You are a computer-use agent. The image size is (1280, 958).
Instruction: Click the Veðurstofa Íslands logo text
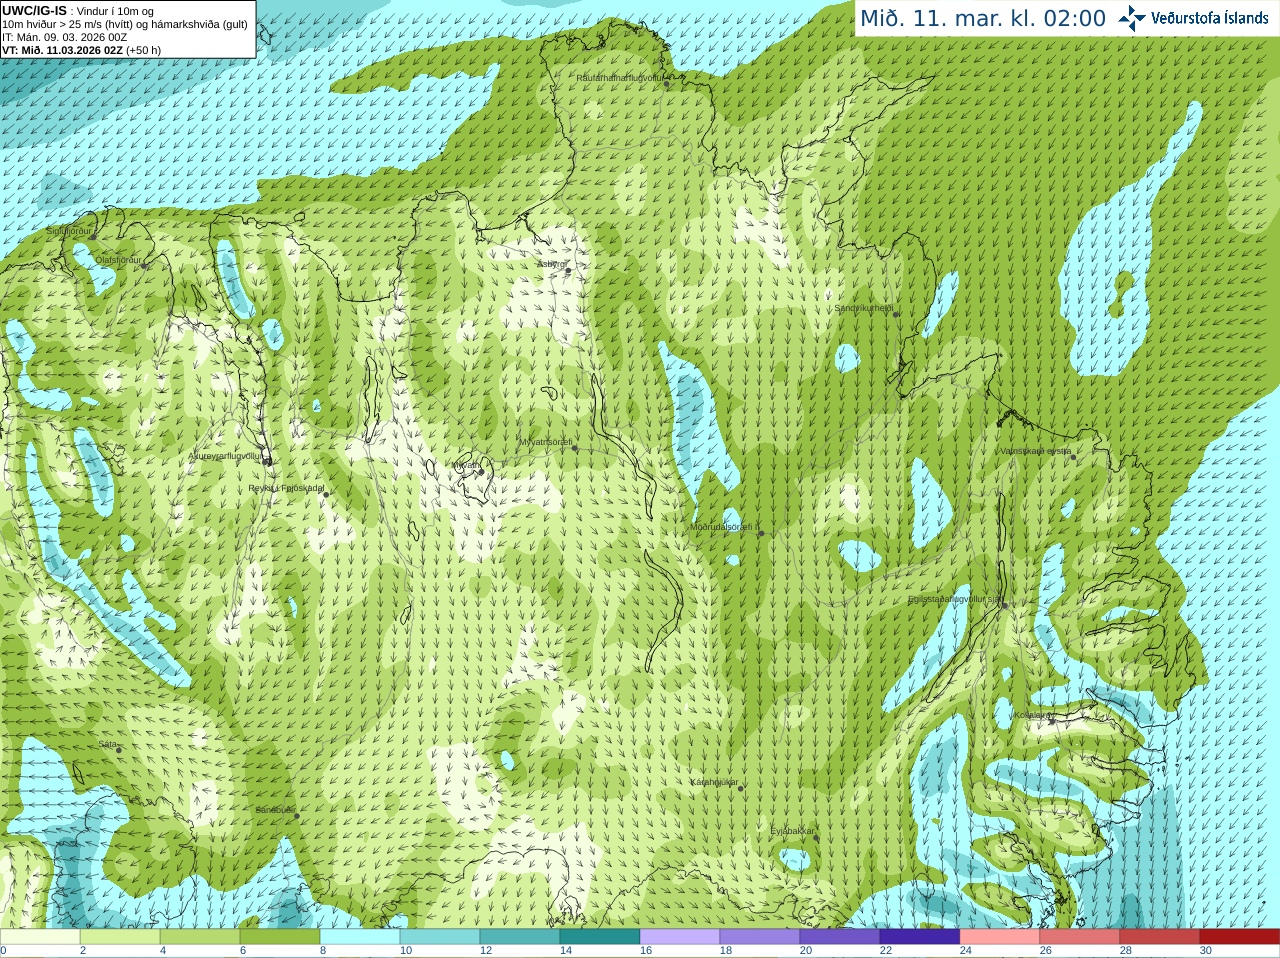tap(1210, 18)
